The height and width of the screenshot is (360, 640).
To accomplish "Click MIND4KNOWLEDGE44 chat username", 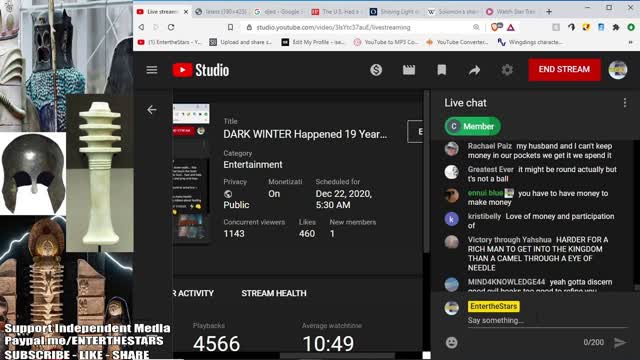I will click(x=506, y=282).
